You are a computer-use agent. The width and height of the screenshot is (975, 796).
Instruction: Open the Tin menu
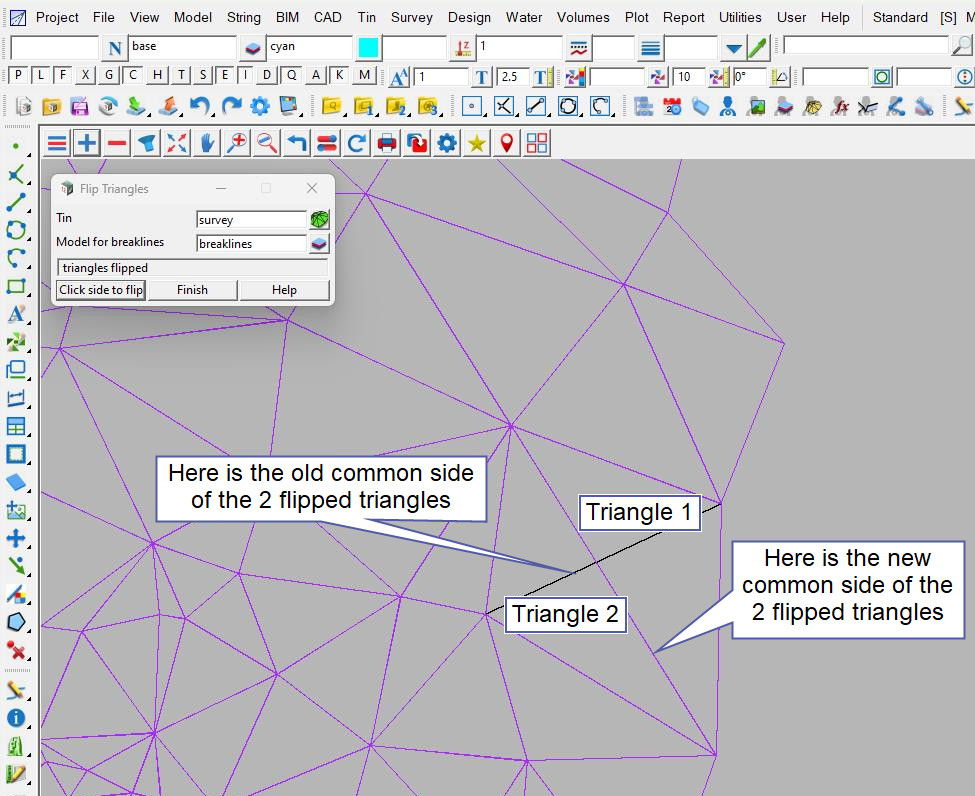click(x=367, y=17)
